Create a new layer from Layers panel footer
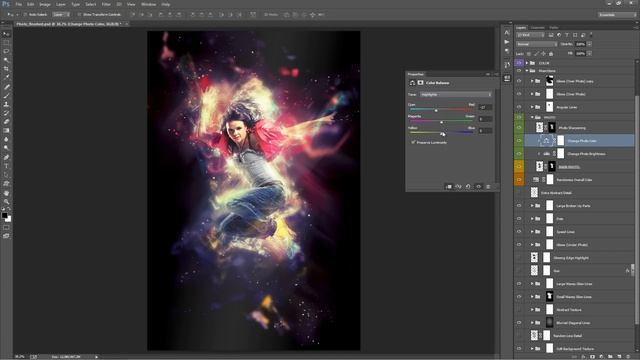The width and height of the screenshot is (640, 360). [x=619, y=357]
